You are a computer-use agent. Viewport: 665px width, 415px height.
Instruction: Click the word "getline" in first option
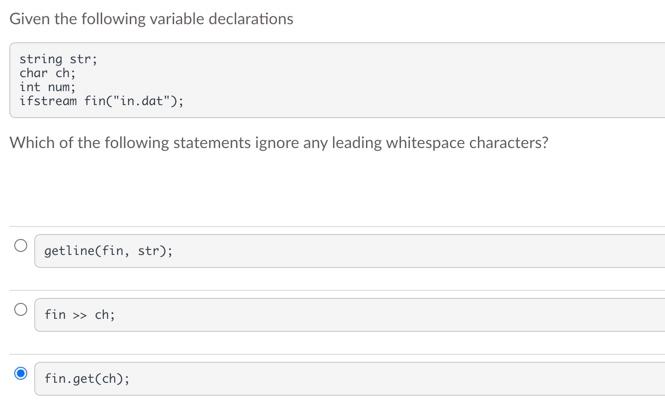69,251
